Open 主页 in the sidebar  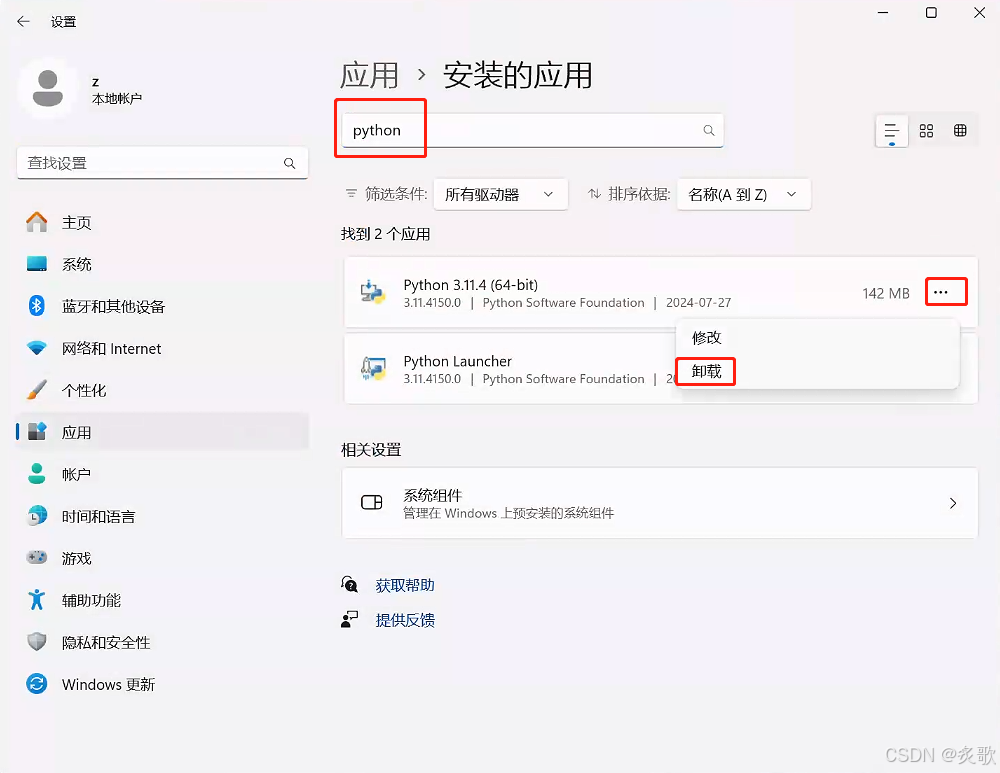point(163,222)
